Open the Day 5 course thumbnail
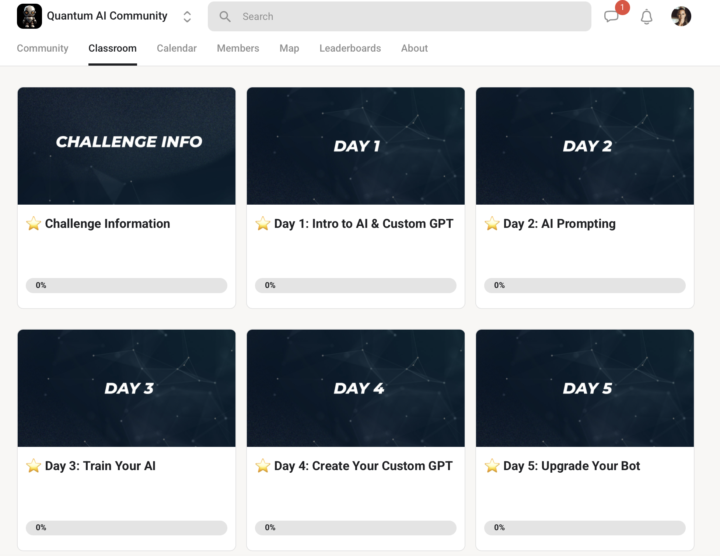Viewport: 720px width, 556px height. click(585, 388)
